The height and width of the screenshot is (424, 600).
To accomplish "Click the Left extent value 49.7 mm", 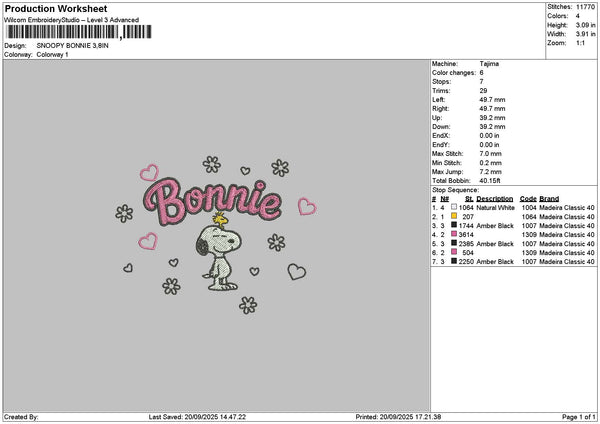I will [x=492, y=100].
